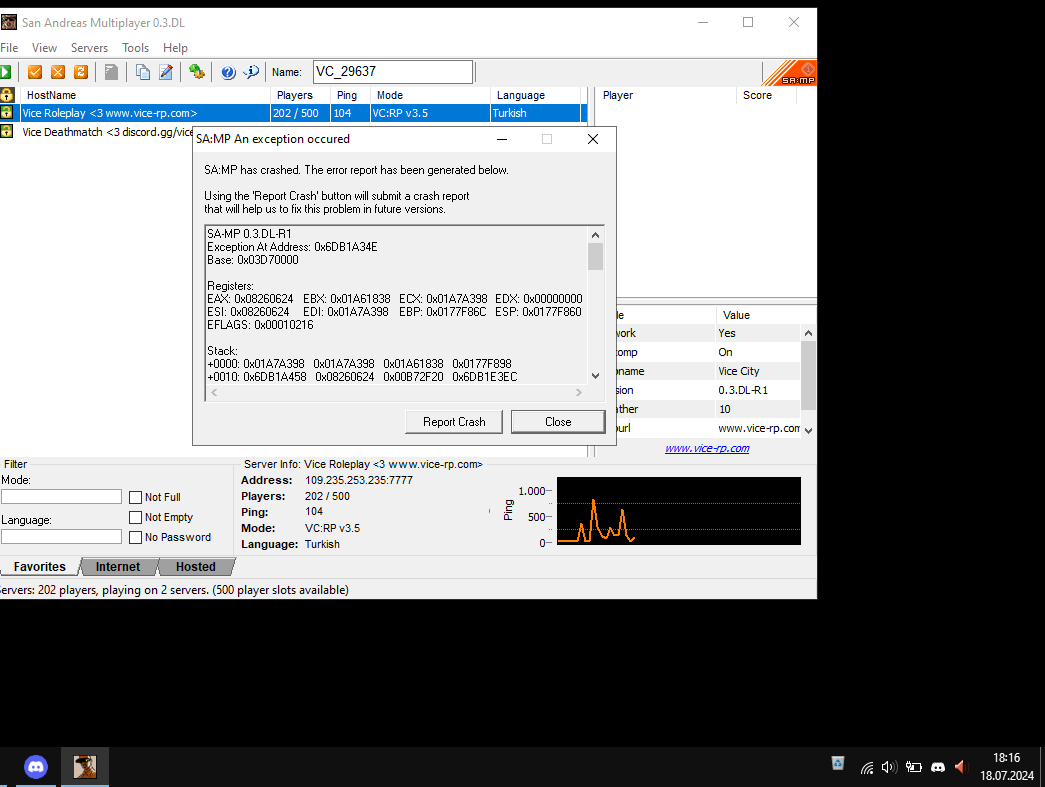Image resolution: width=1045 pixels, height=787 pixels.
Task: Click the lock icon on the Vice Deathmatch row
Action: (7, 131)
